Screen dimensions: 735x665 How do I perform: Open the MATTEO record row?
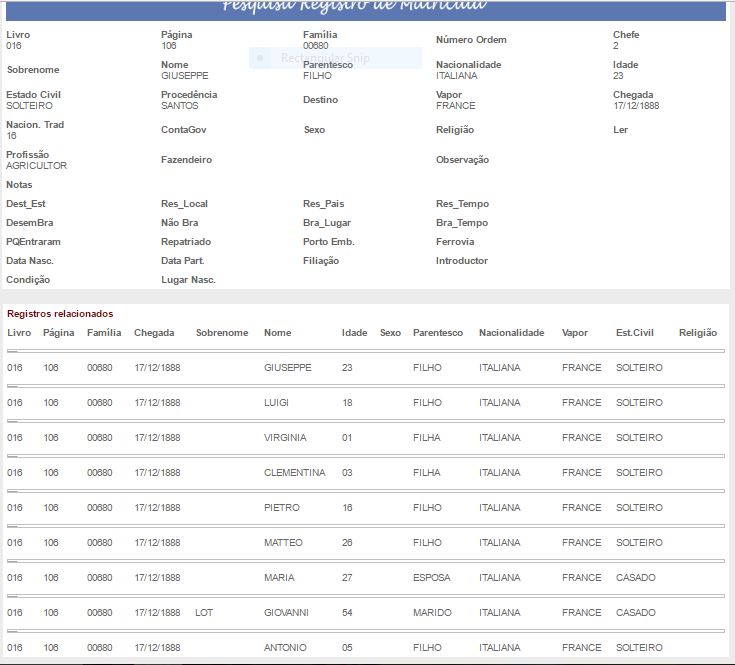pos(283,543)
